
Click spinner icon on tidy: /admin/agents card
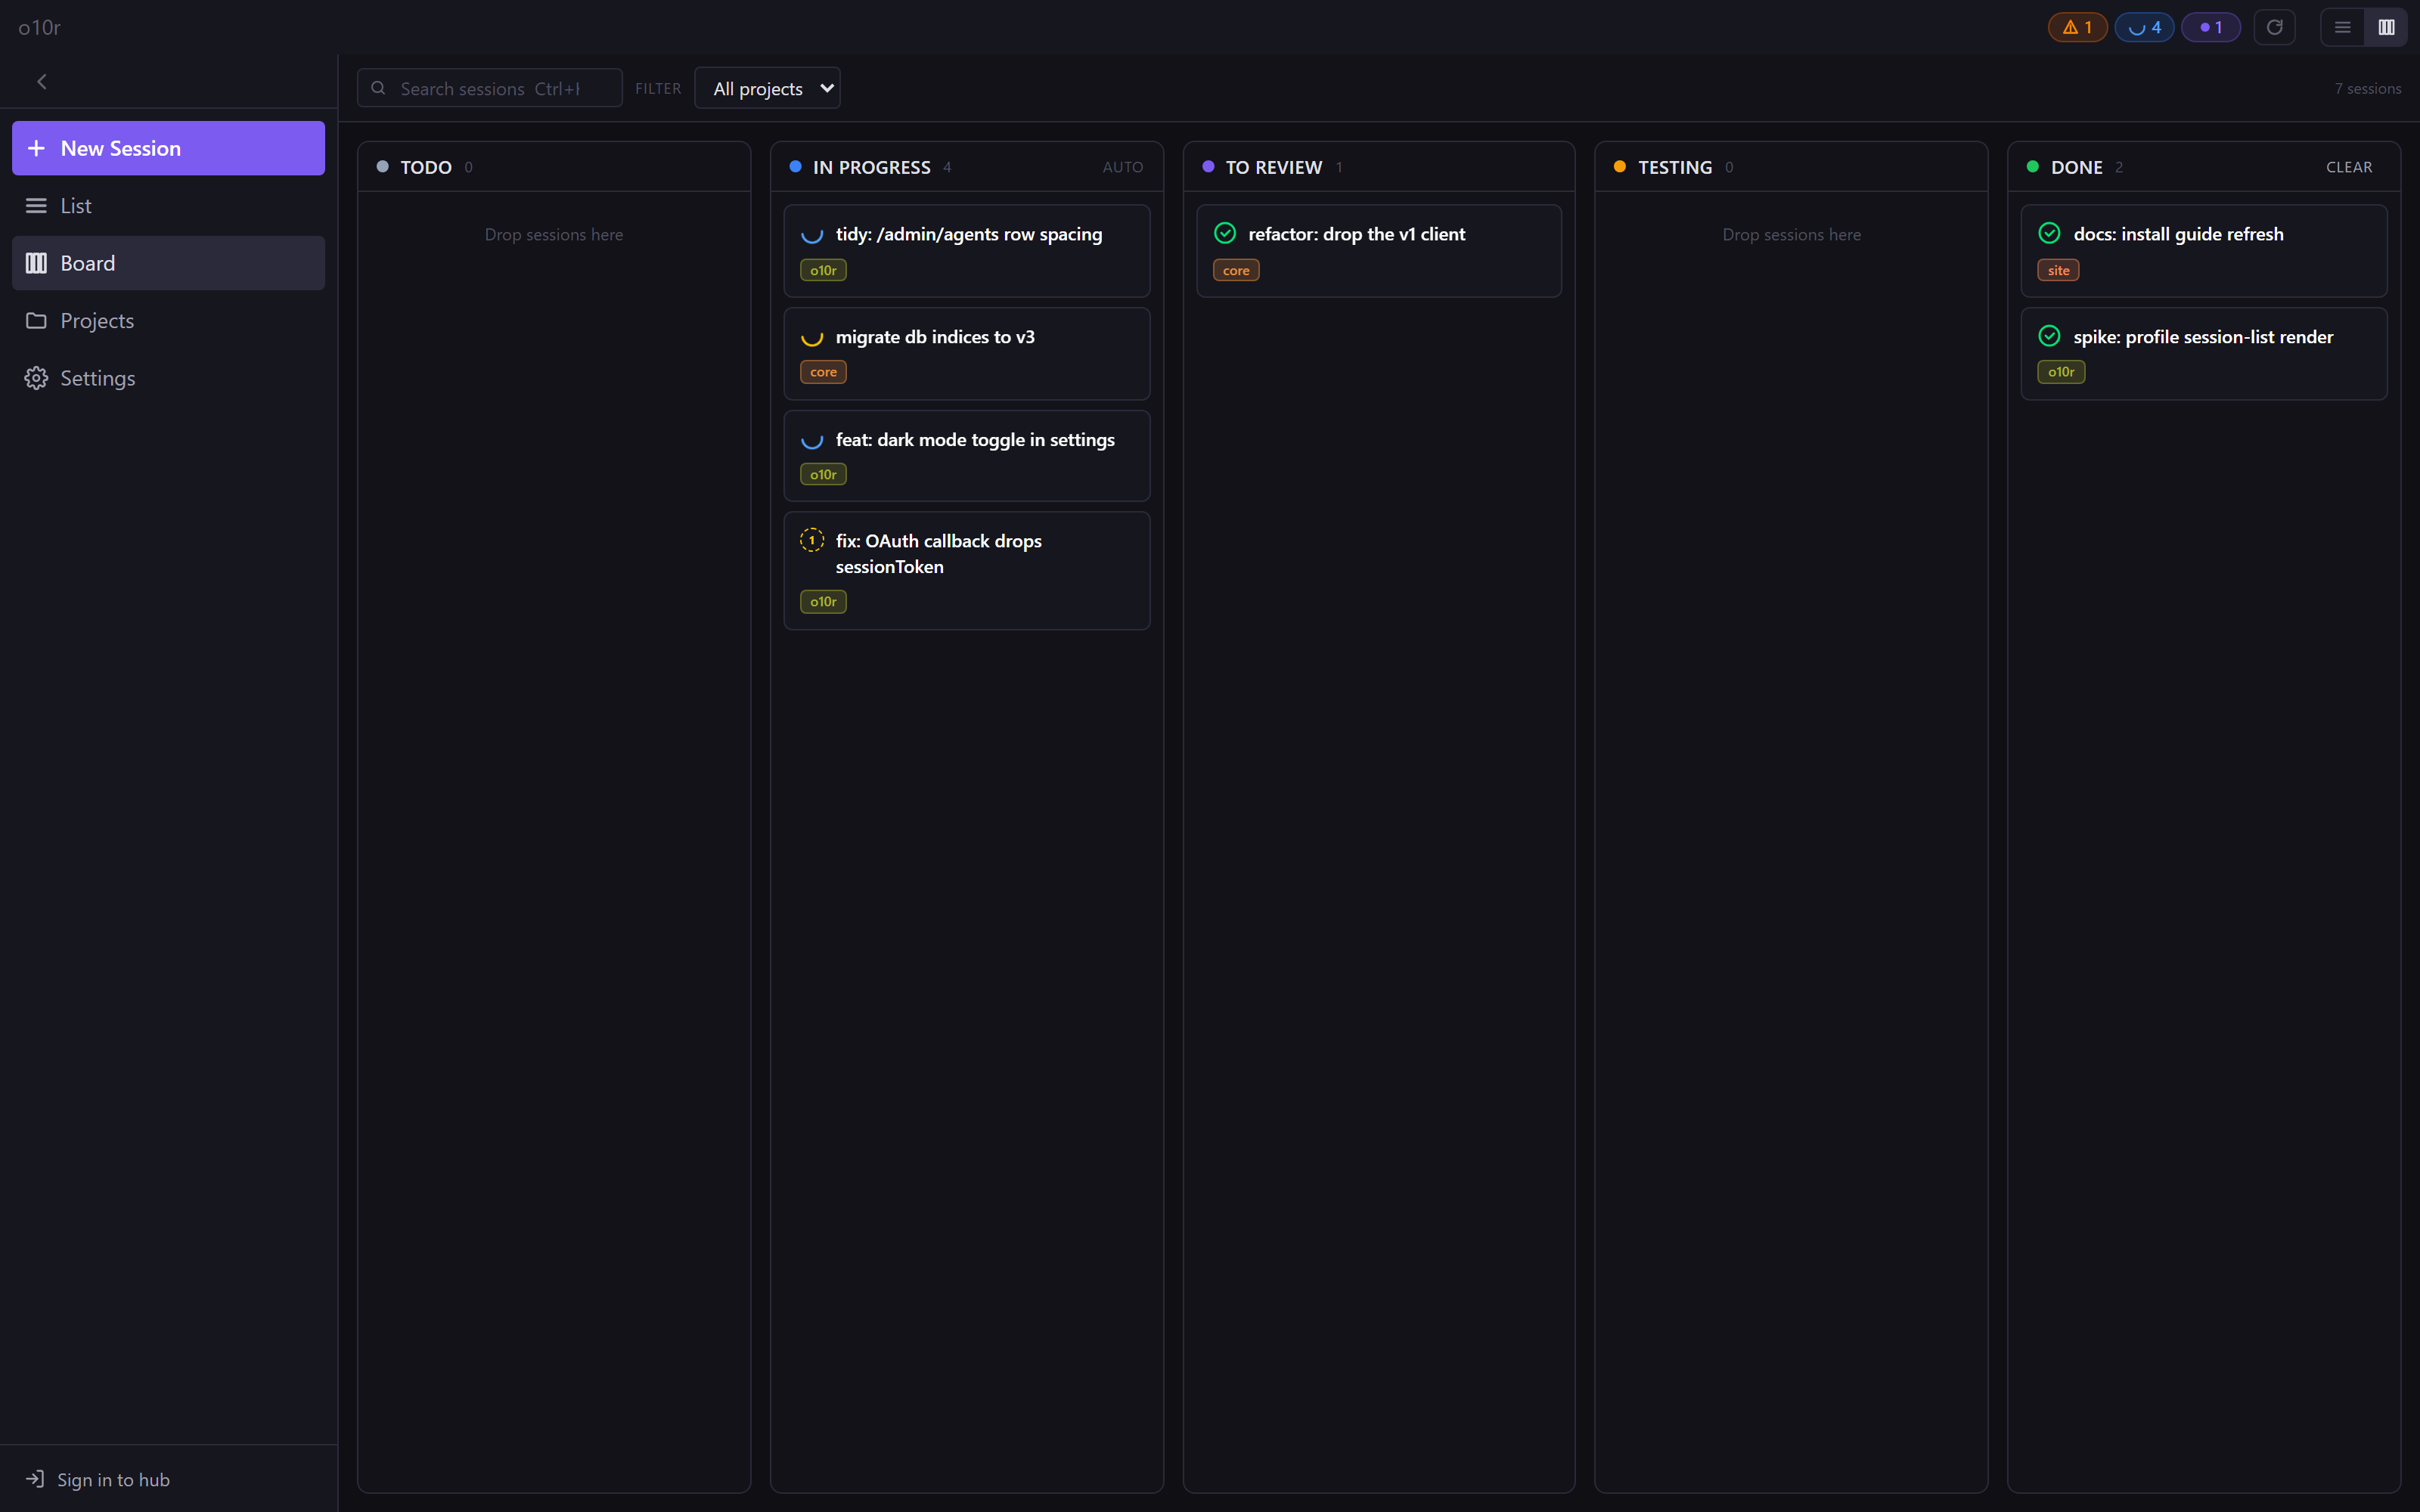[812, 234]
